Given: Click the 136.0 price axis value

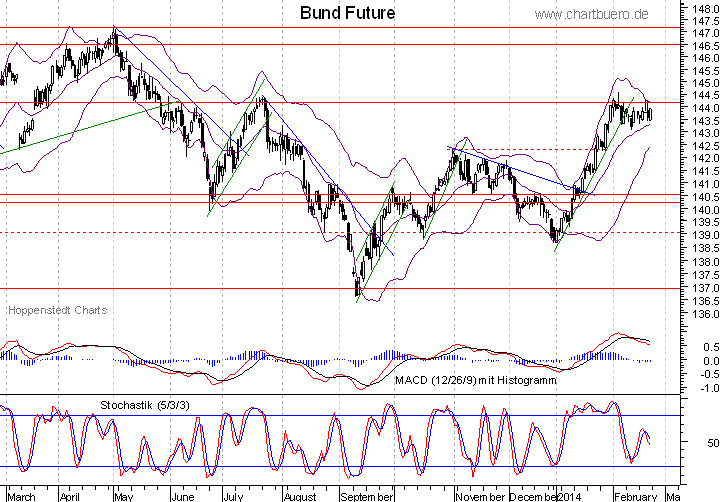Looking at the screenshot, I should pos(706,314).
